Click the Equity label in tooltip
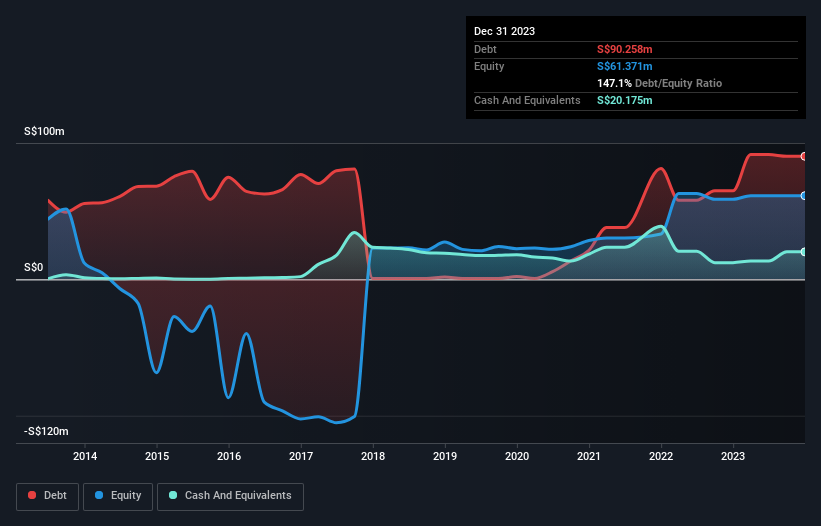The image size is (821, 526). click(489, 66)
